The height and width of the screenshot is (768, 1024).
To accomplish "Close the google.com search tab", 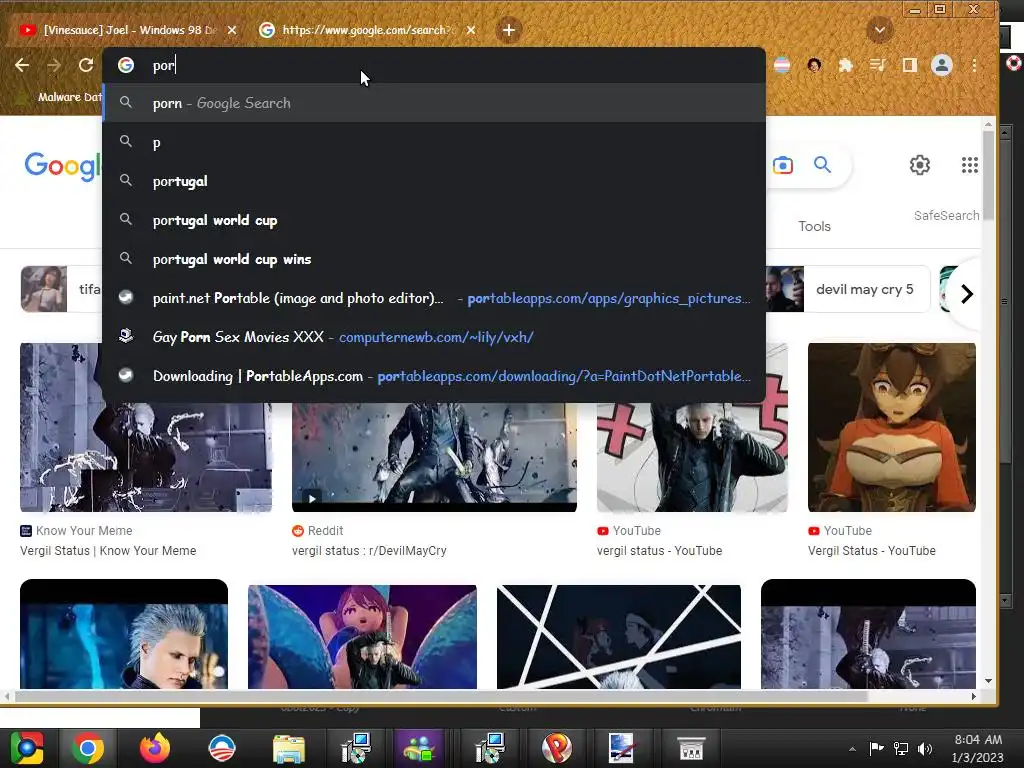I will pos(471,30).
